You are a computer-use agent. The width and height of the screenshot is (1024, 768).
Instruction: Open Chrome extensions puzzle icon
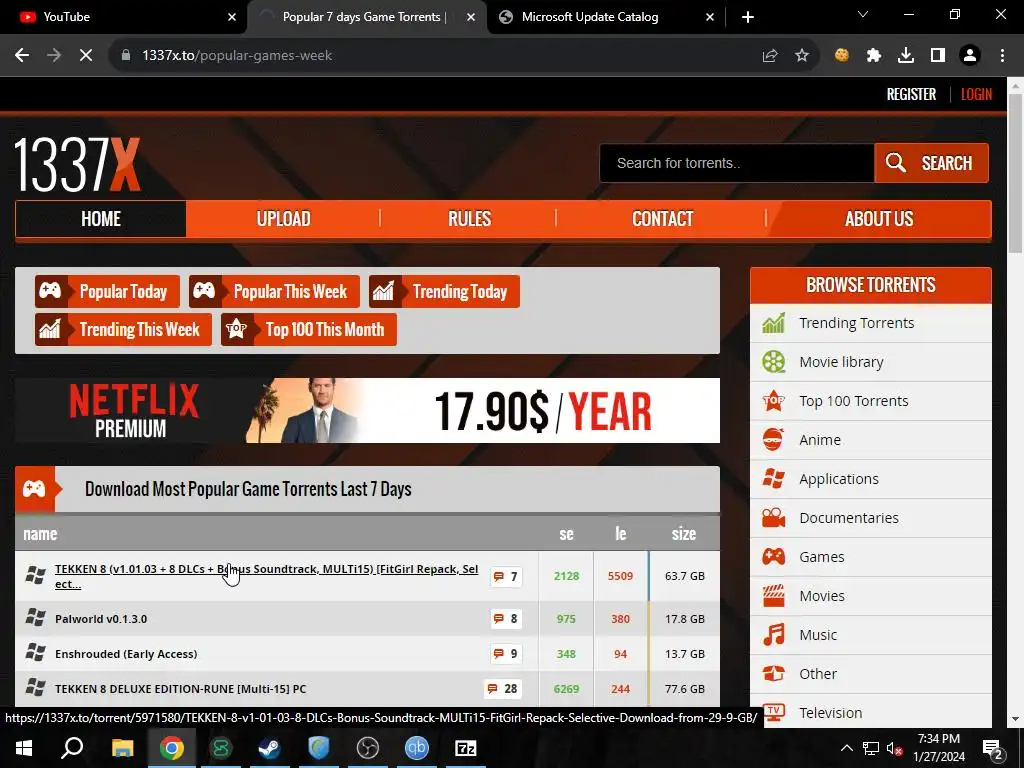pyautogui.click(x=874, y=56)
